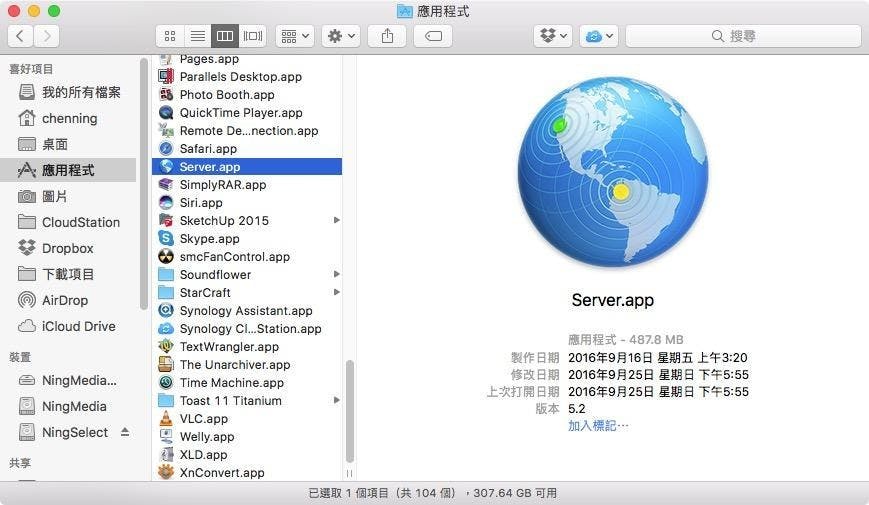Open the Dropbox toolbar dropdown
869x505 pixels.
553,36
